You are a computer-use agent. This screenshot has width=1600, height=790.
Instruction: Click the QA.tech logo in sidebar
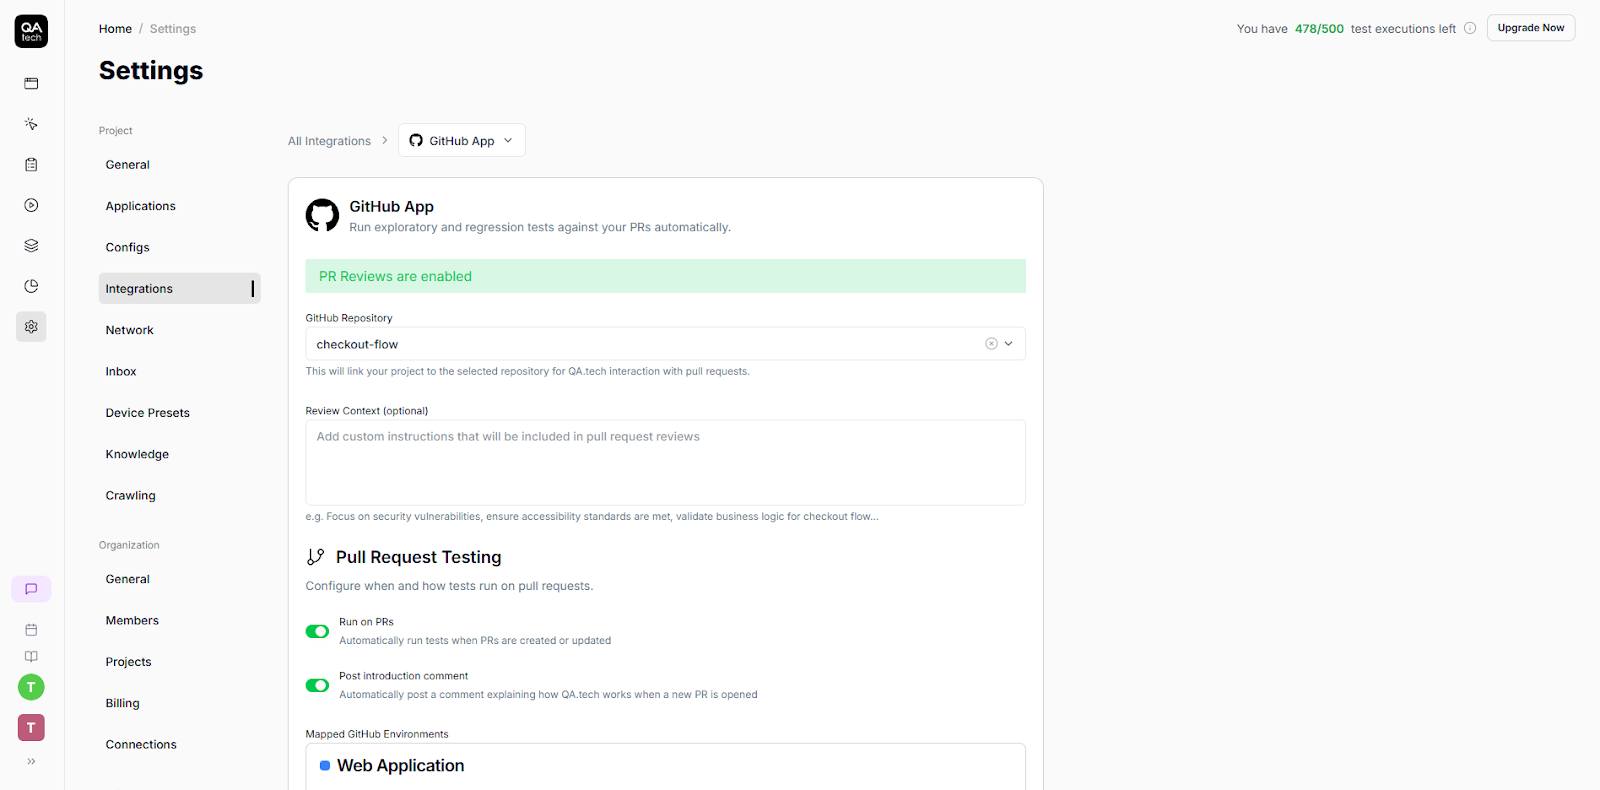(x=31, y=31)
